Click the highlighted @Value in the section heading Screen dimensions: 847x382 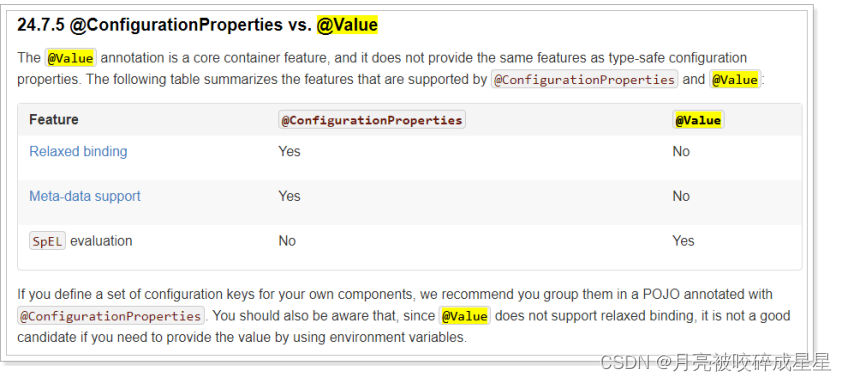(x=347, y=25)
